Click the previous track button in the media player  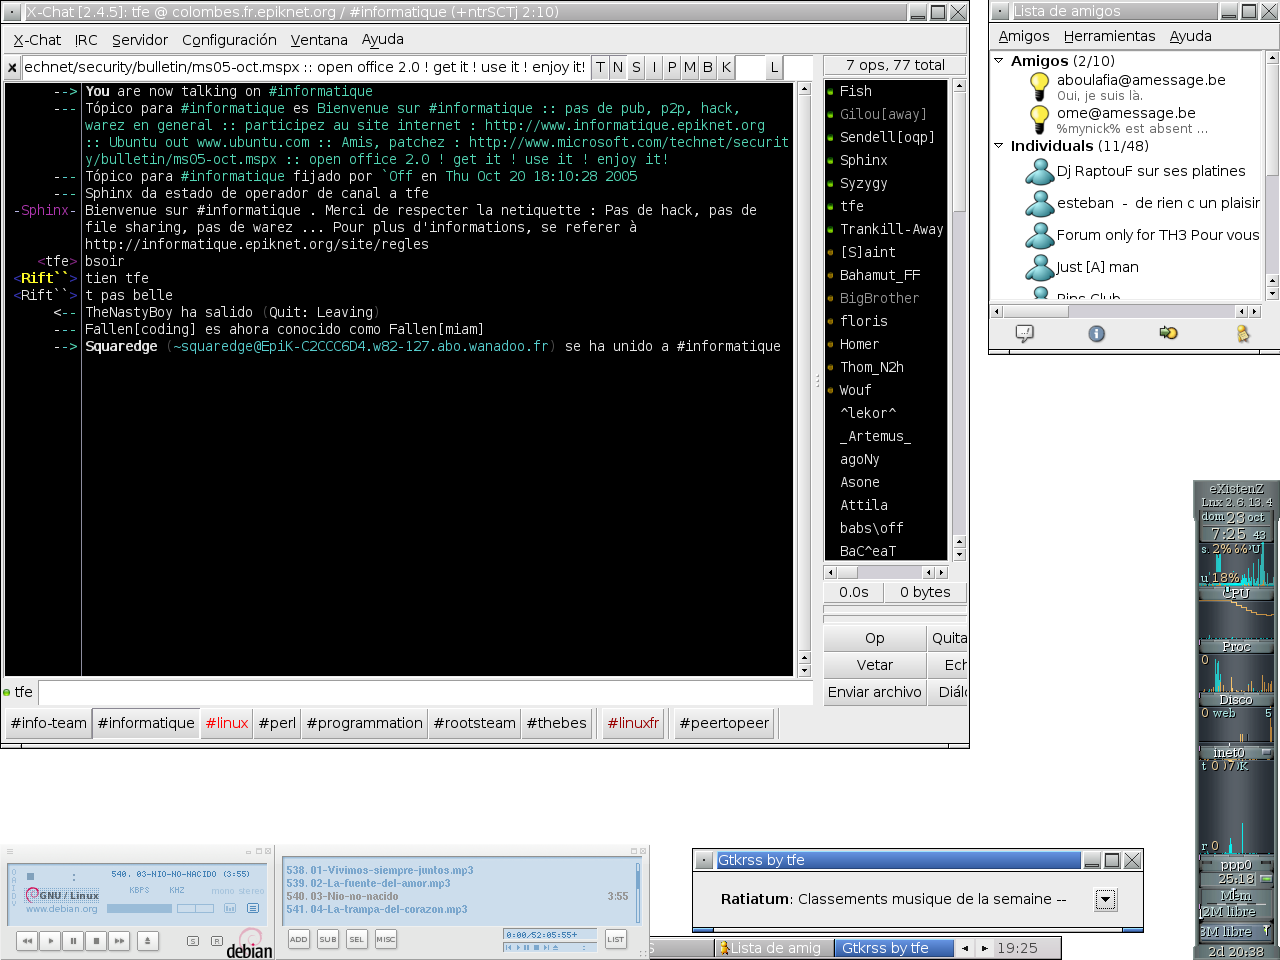click(x=27, y=941)
